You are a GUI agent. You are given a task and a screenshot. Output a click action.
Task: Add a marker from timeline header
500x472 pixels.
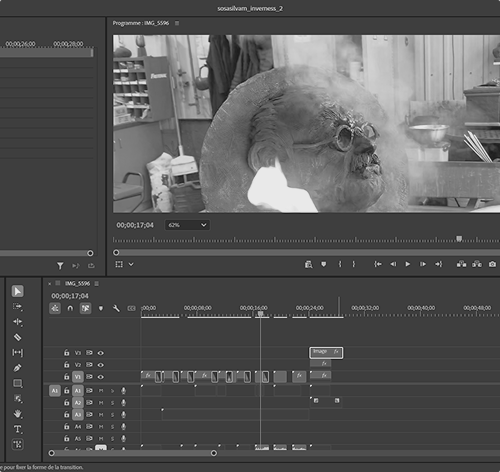[101, 308]
